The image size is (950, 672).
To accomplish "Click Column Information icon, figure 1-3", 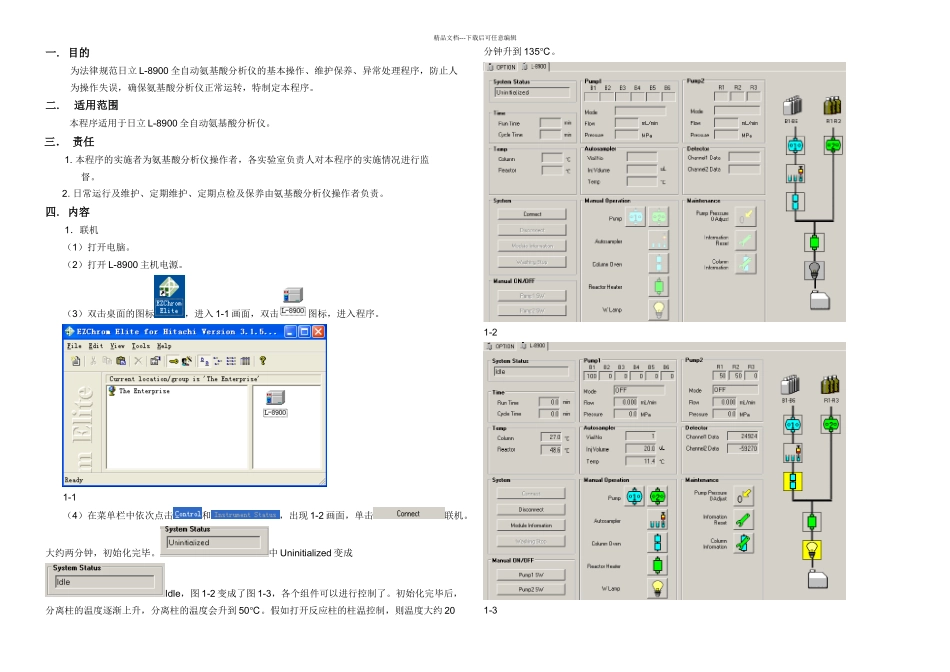I will pyautogui.click(x=744, y=542).
